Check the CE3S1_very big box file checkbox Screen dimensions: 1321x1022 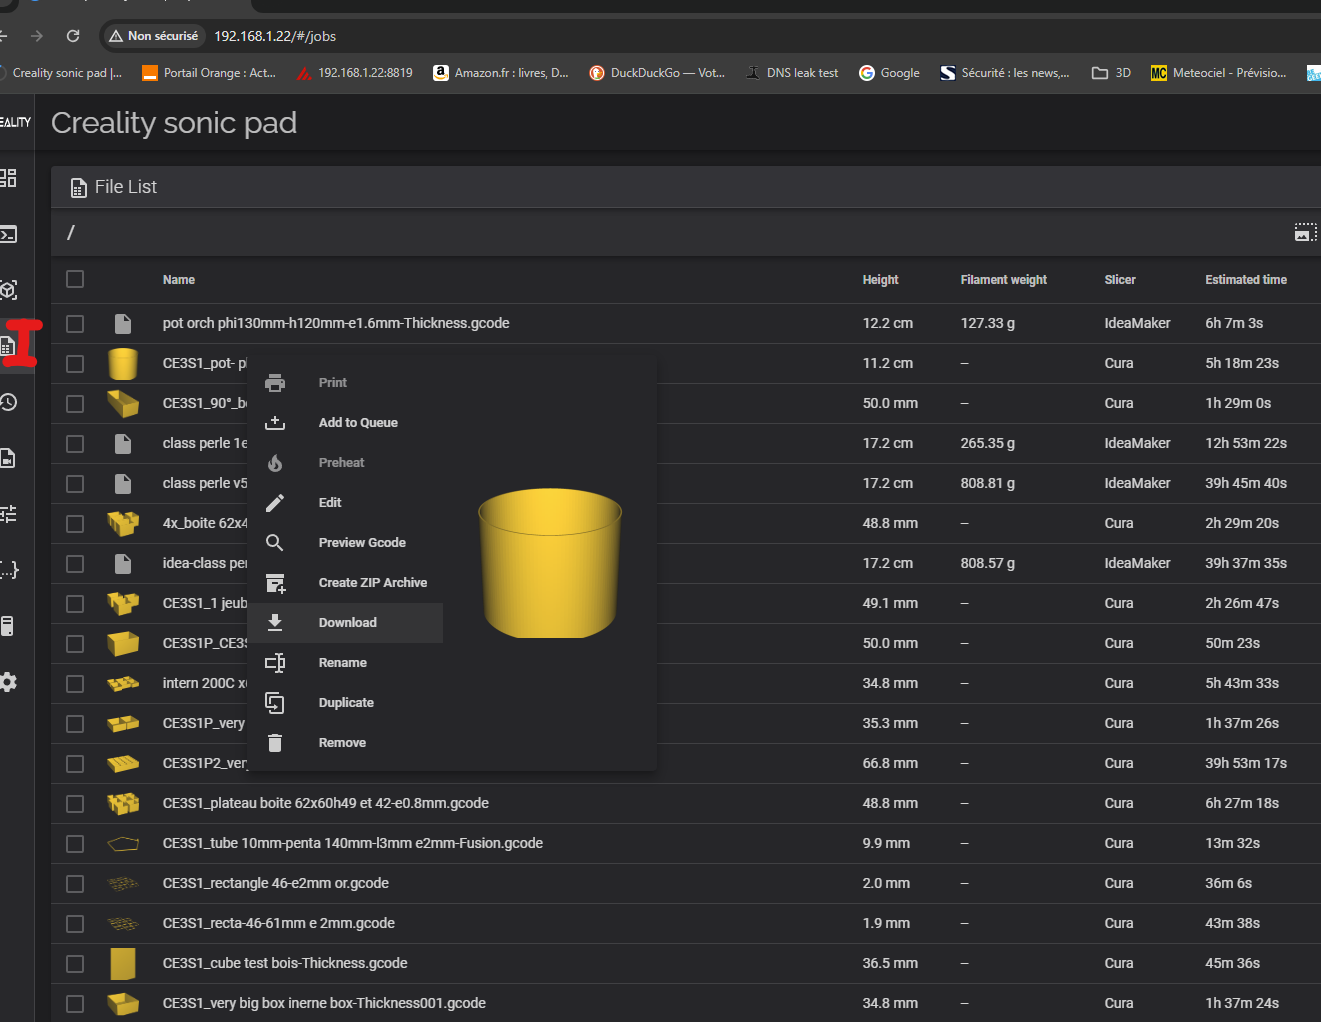pos(75,1003)
